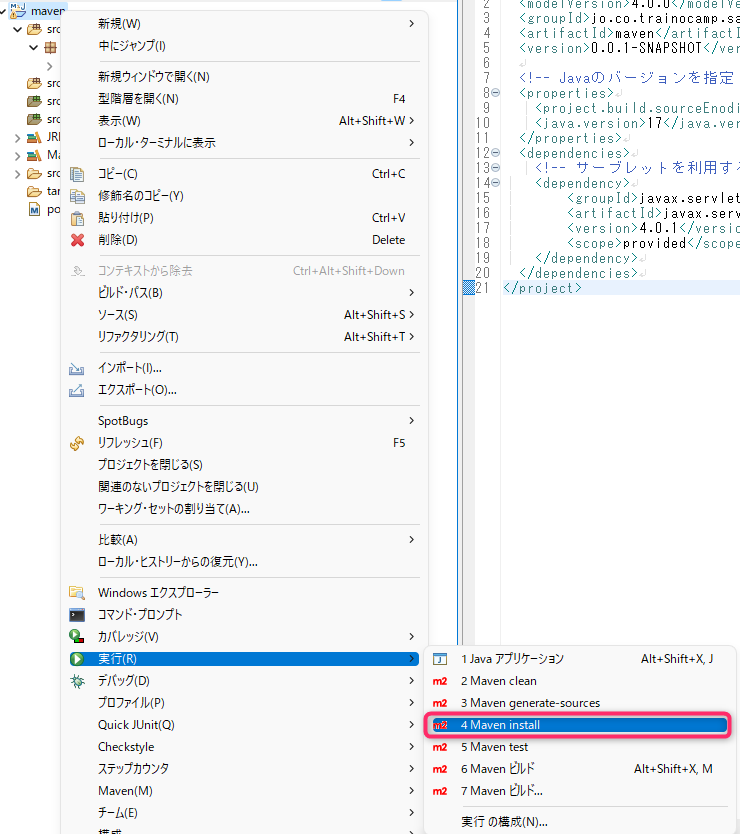Collapse the first src folder node
Viewport: 740px width, 834px height.
(x=18, y=29)
